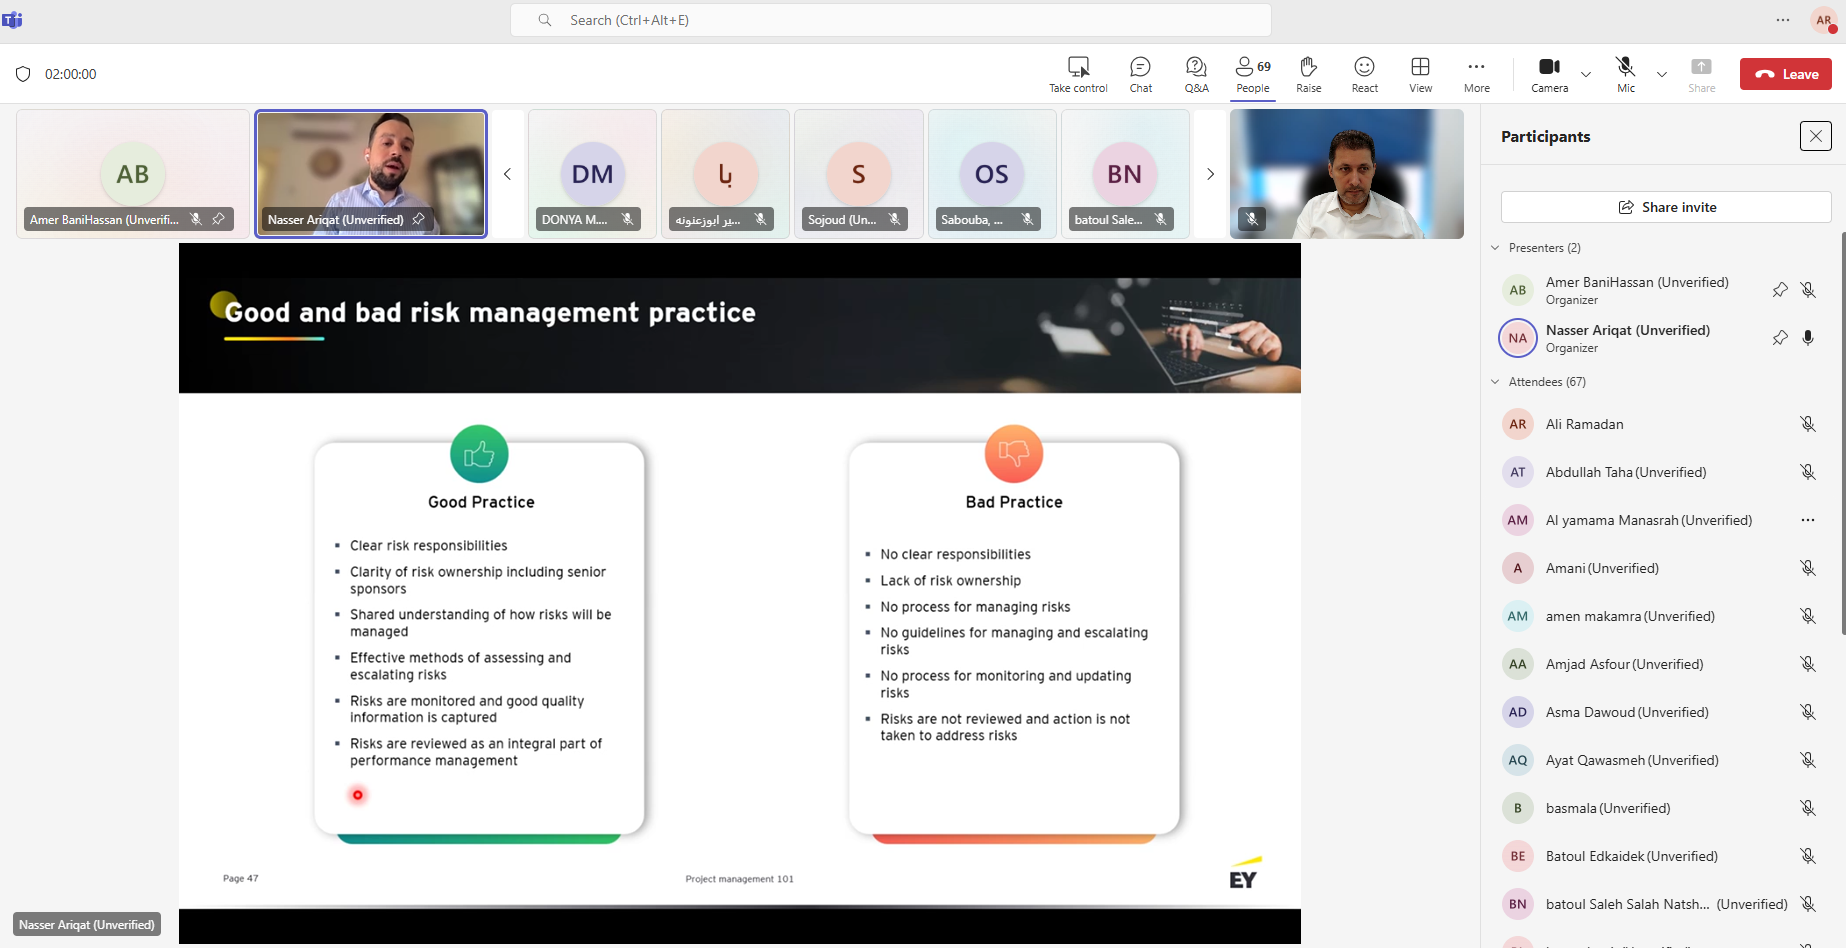Click the Share invite button
This screenshot has width=1846, height=948.
(1666, 207)
